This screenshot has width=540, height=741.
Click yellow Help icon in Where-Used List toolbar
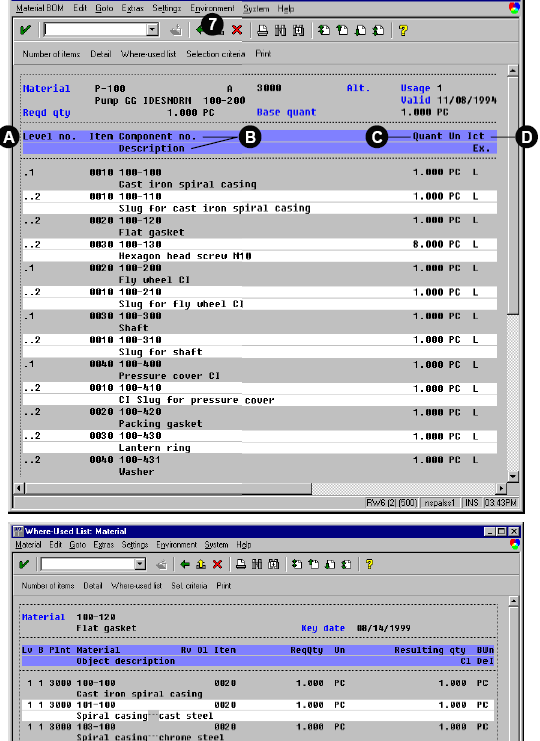(x=369, y=564)
